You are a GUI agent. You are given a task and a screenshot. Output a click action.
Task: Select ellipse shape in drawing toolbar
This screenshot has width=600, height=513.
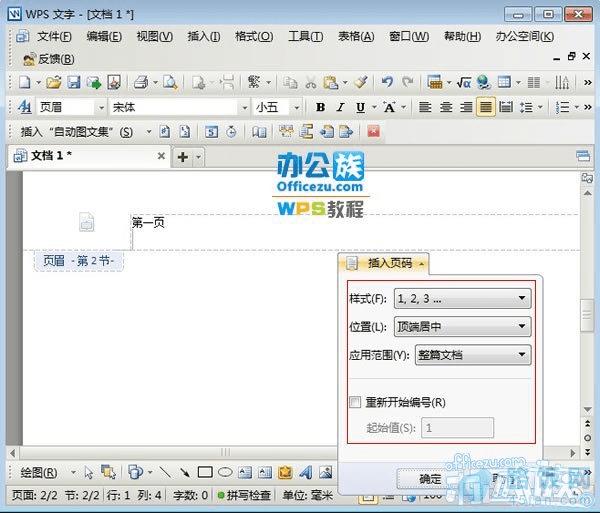click(x=225, y=472)
